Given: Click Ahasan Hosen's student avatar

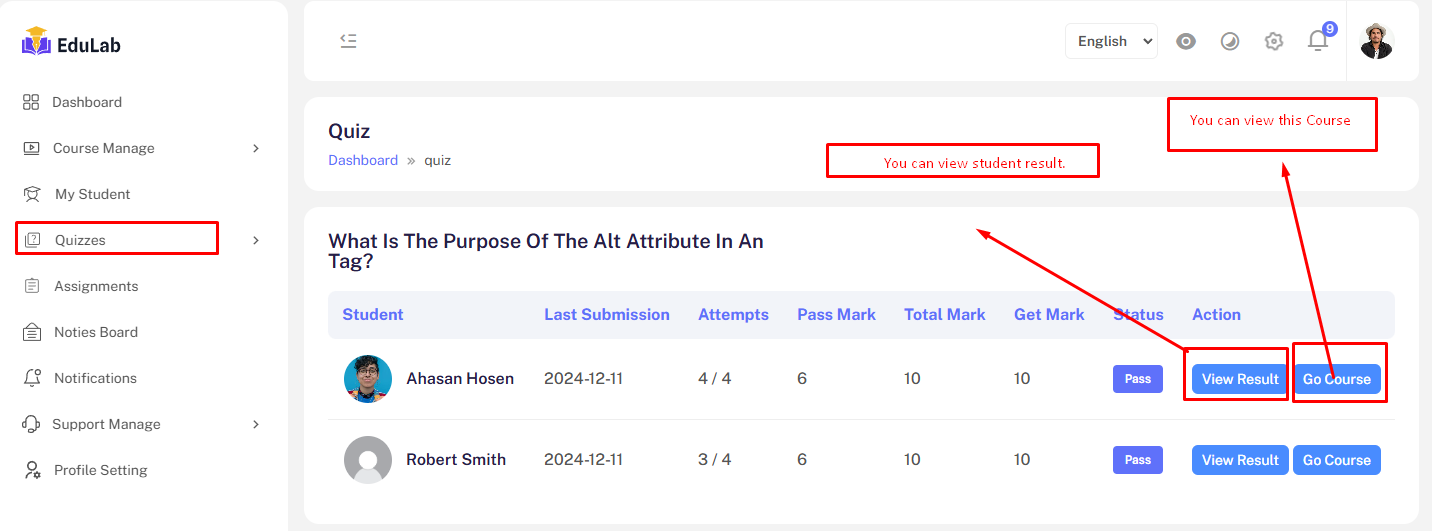Looking at the screenshot, I should [x=368, y=379].
